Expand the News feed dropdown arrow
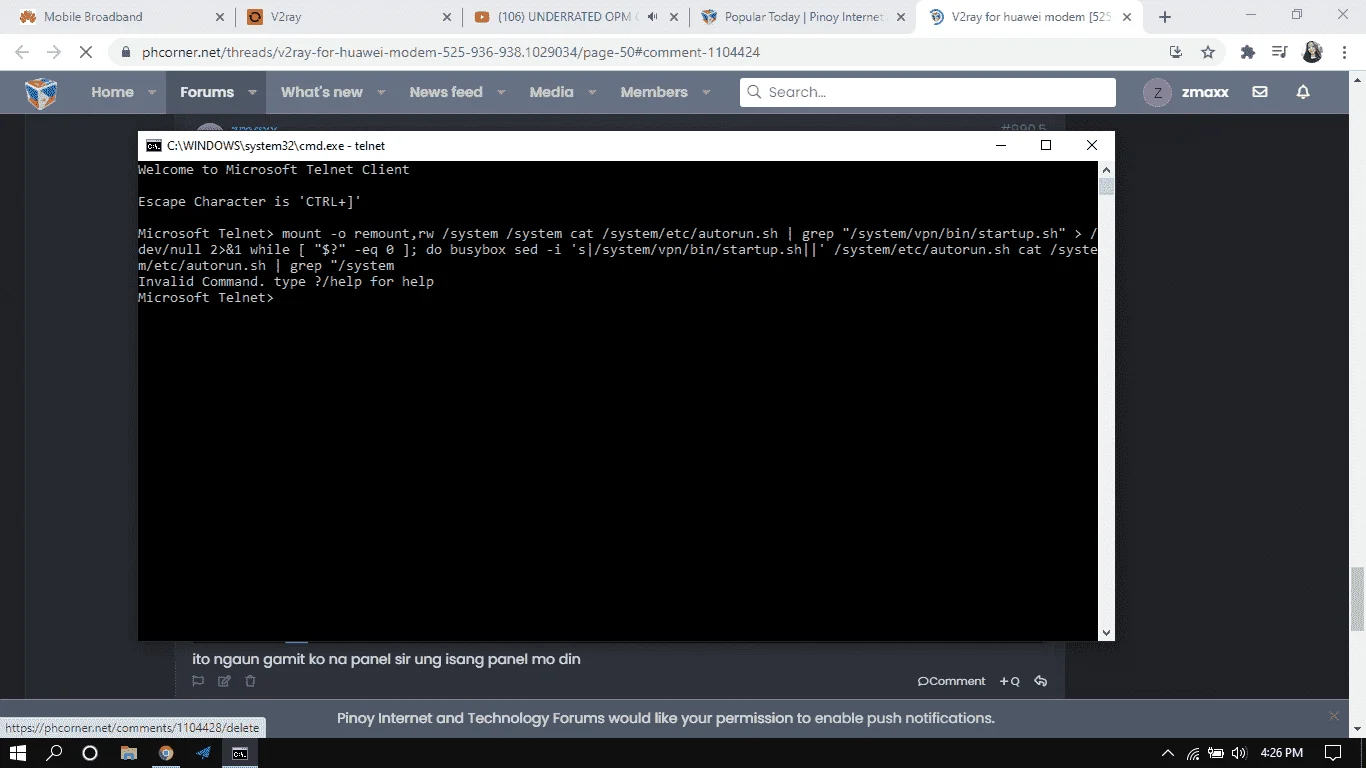 click(501, 92)
